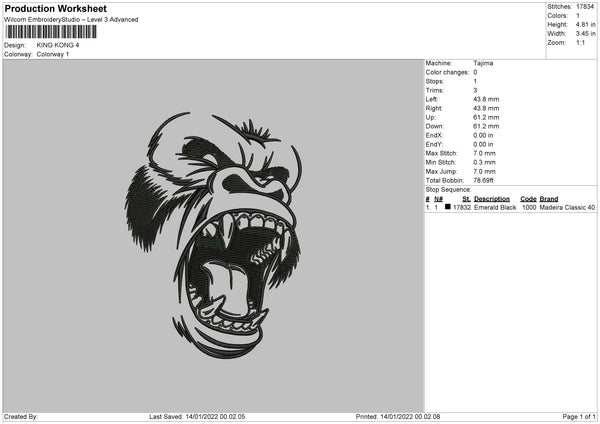Select the Madeira Classic 40 brand entry
The height and width of the screenshot is (424, 600).
567,207
